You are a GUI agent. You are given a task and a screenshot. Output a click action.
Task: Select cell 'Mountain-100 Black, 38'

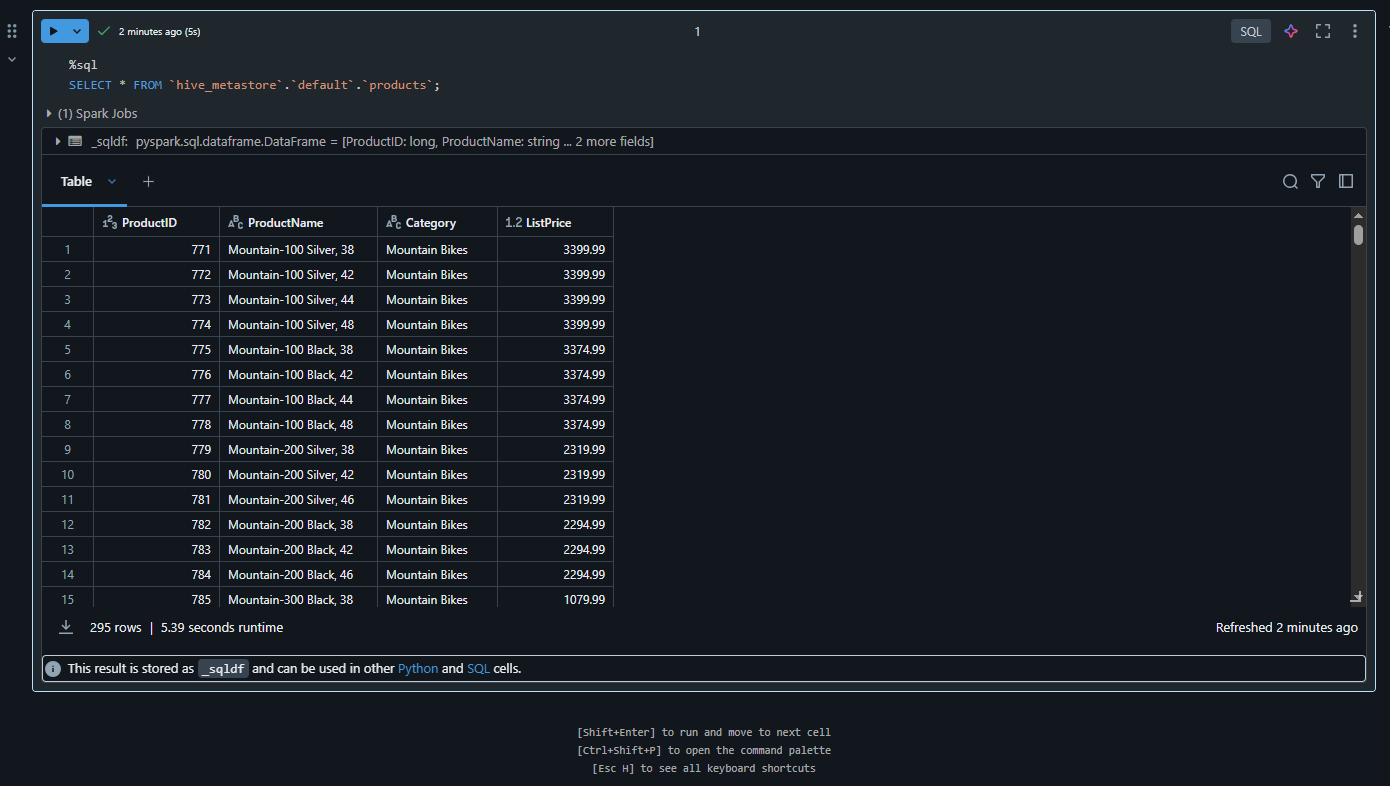click(298, 349)
